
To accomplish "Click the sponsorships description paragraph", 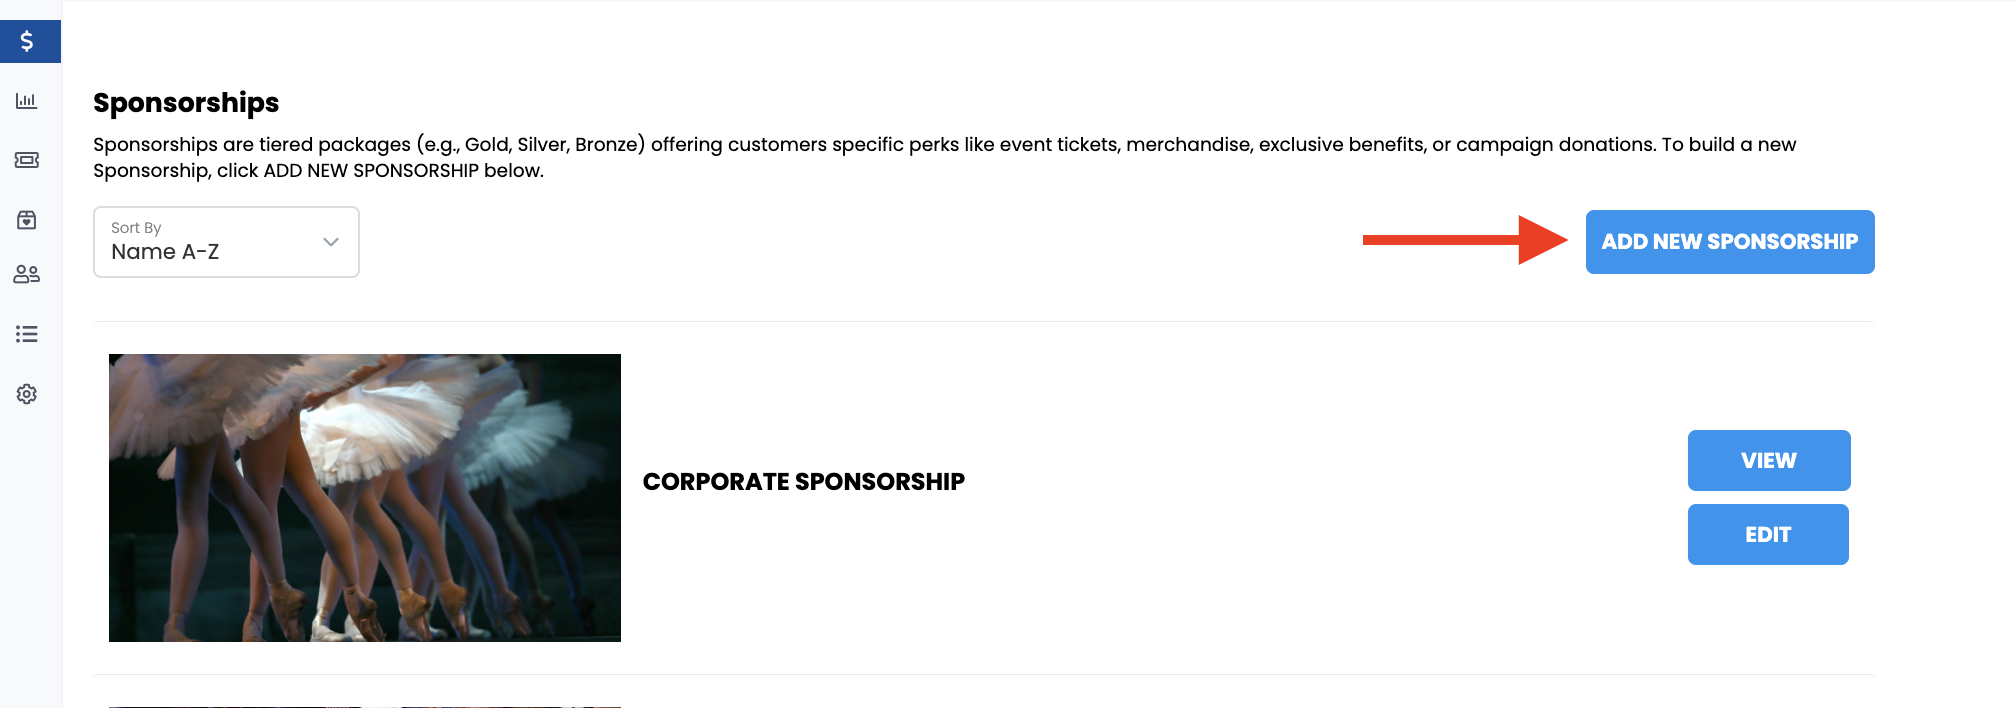I will point(945,157).
